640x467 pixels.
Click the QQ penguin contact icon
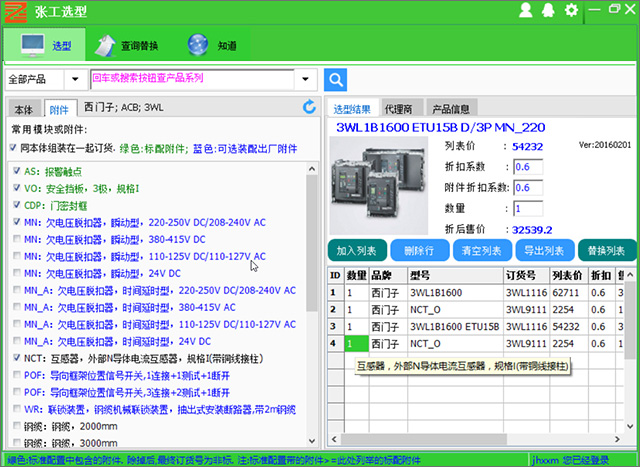[549, 10]
